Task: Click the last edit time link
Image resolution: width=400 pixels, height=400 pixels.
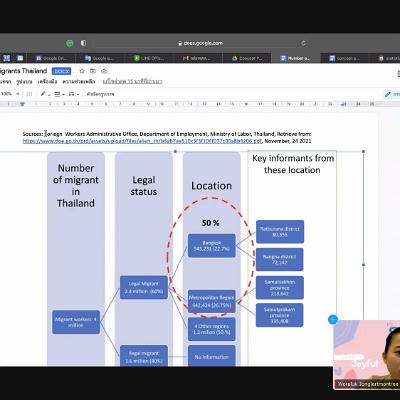Action: coord(132,81)
